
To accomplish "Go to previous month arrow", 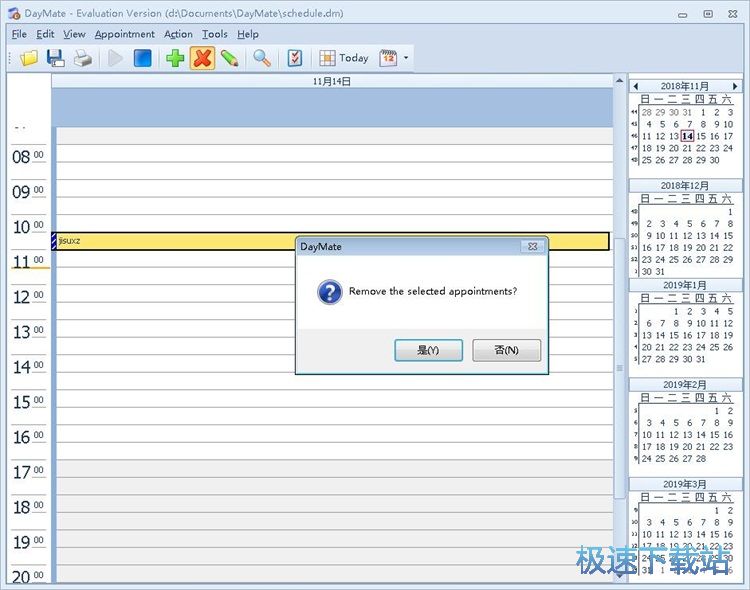I will tap(636, 86).
